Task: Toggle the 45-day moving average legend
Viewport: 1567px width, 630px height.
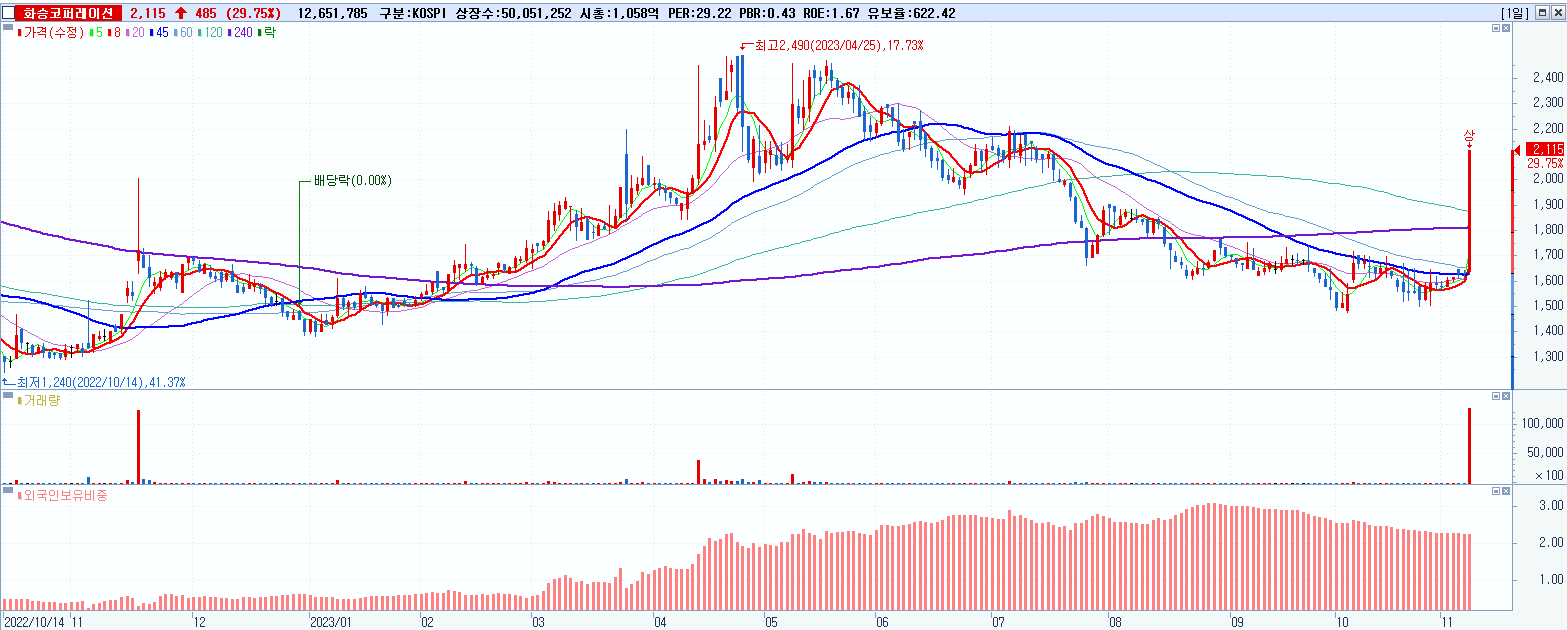Action: [x=157, y=32]
